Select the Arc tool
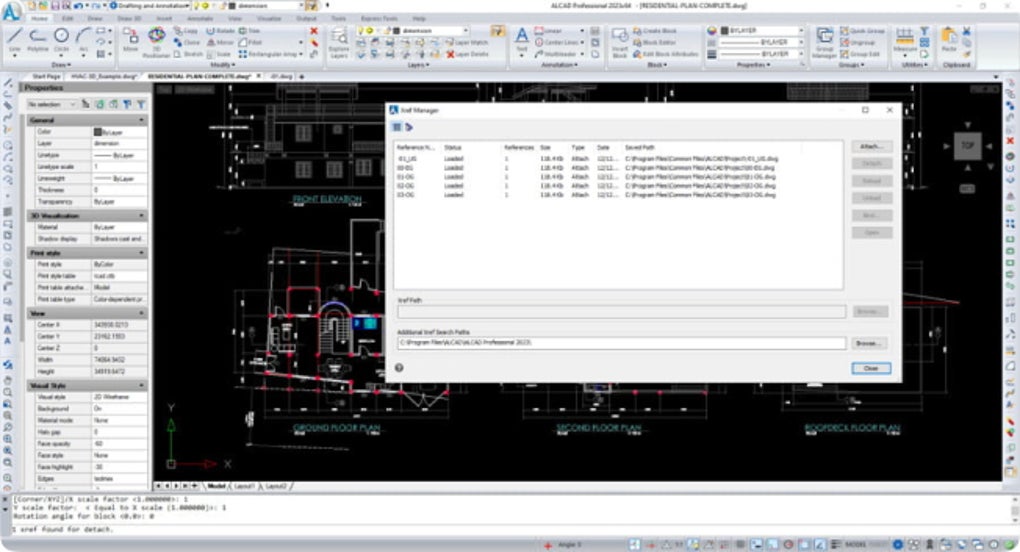1020x552 pixels. click(x=83, y=40)
